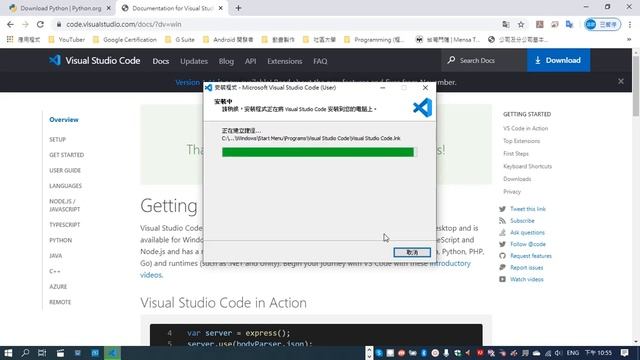This screenshot has height=360, width=640.
Task: Go to VS Code in Action link
Action: pos(525,128)
